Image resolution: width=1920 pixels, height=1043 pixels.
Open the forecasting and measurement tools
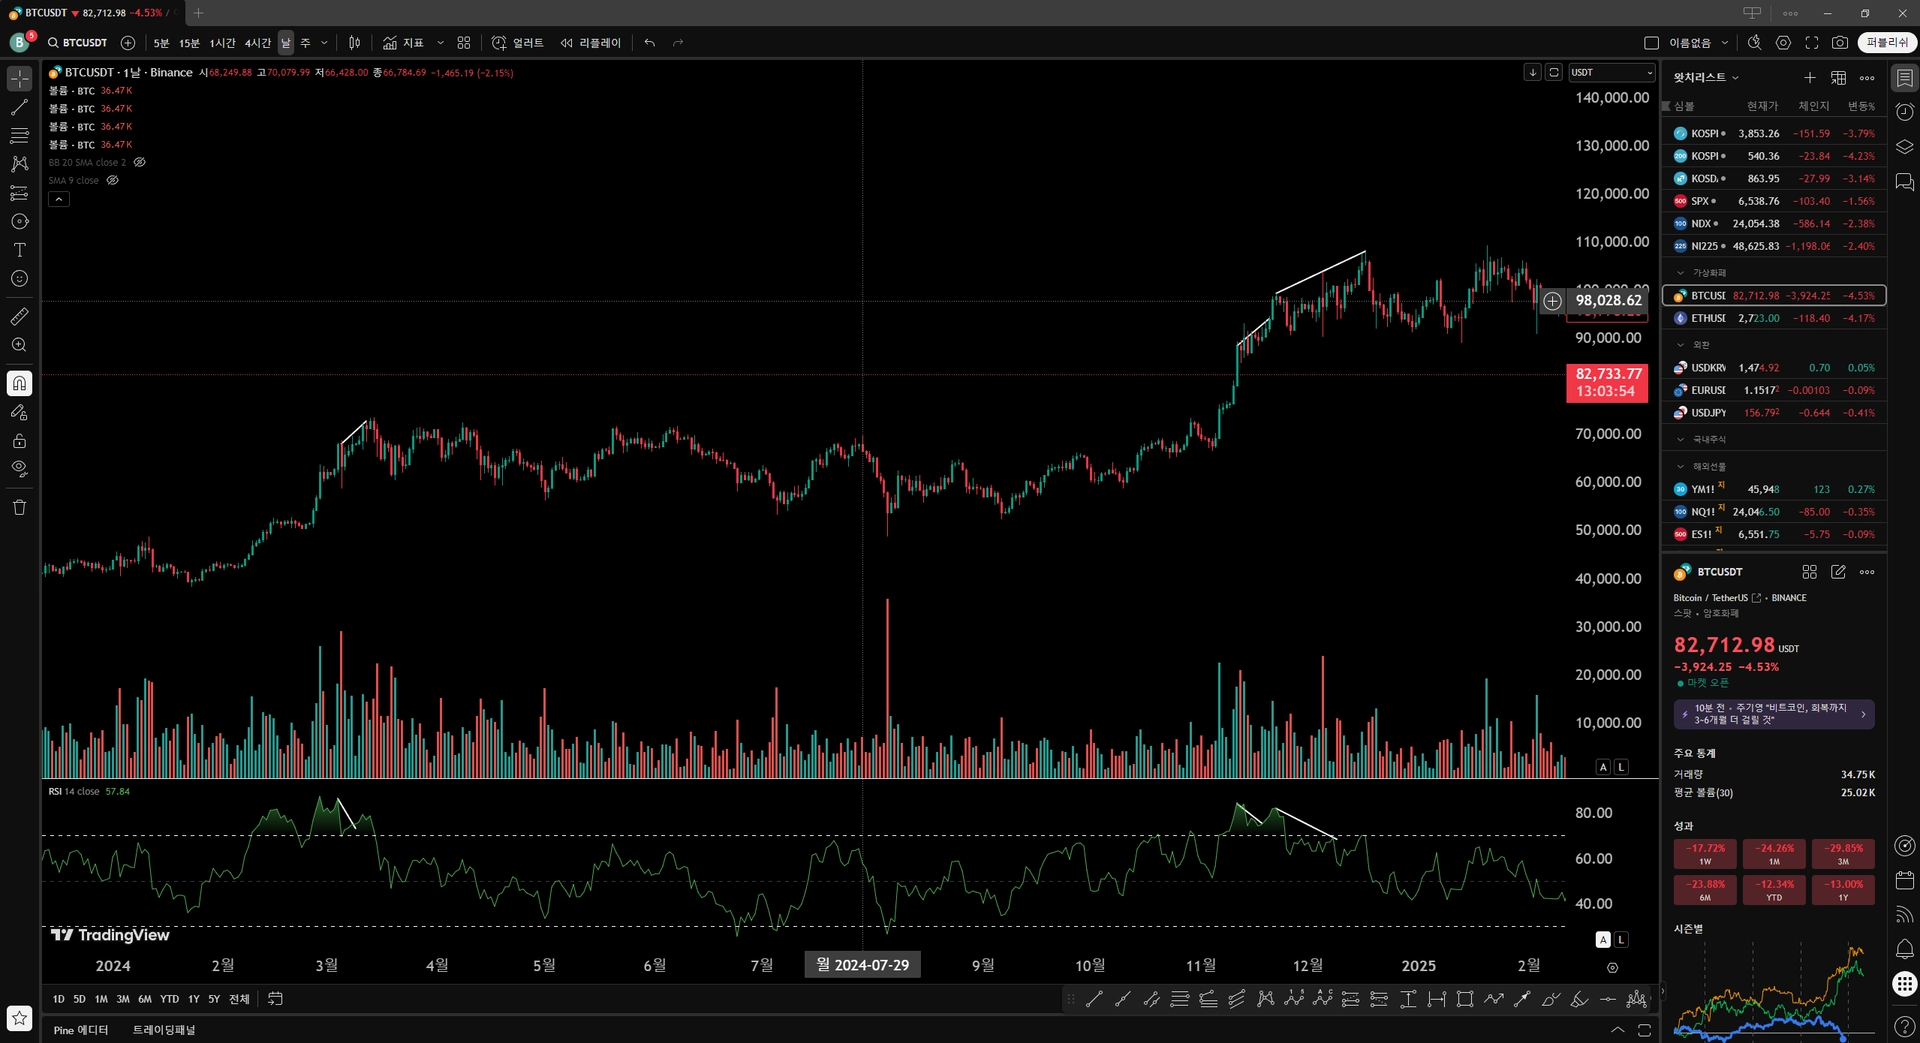(x=19, y=193)
